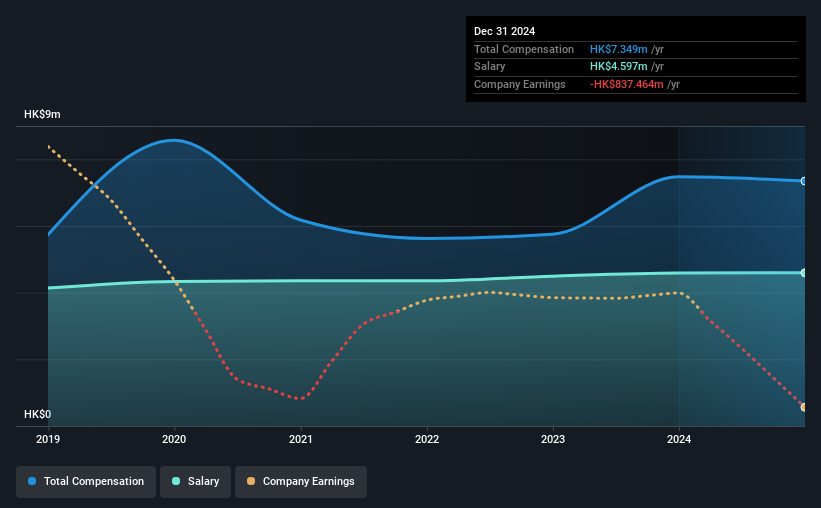Viewport: 821px width, 508px height.
Task: Click the teal Salary legend dot
Action: 176,481
